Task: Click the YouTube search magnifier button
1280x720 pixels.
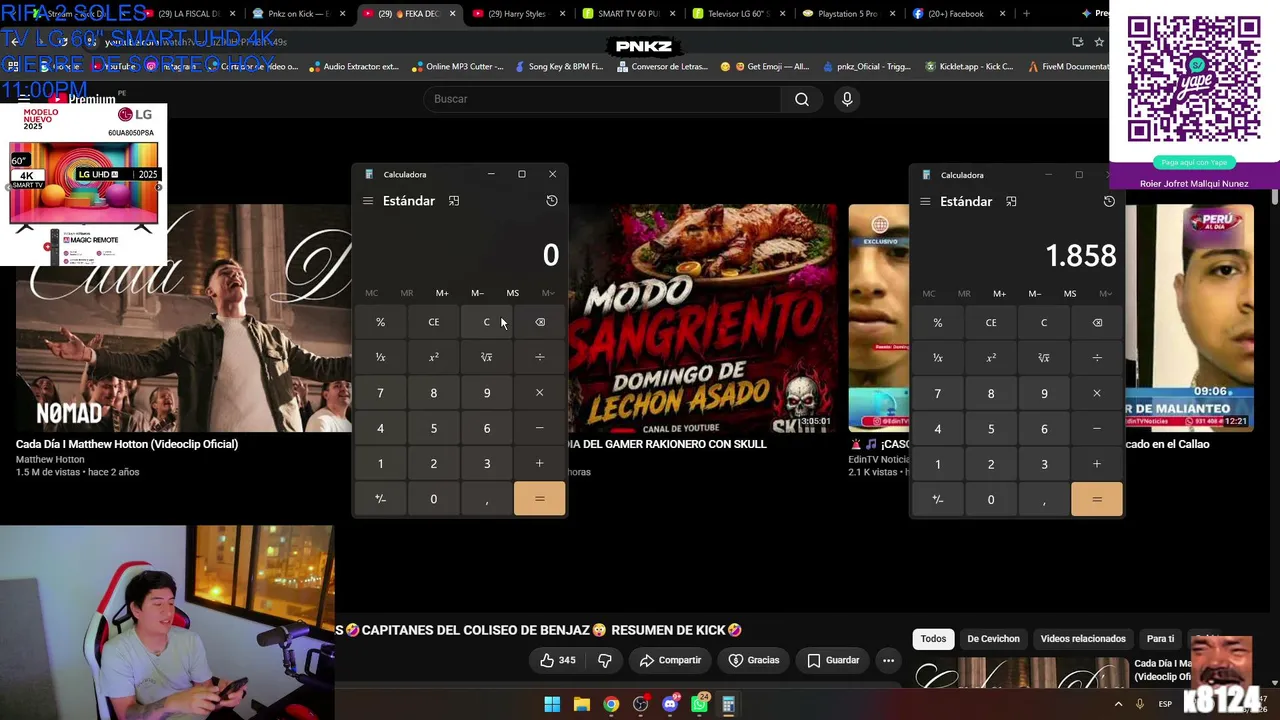Action: point(802,99)
